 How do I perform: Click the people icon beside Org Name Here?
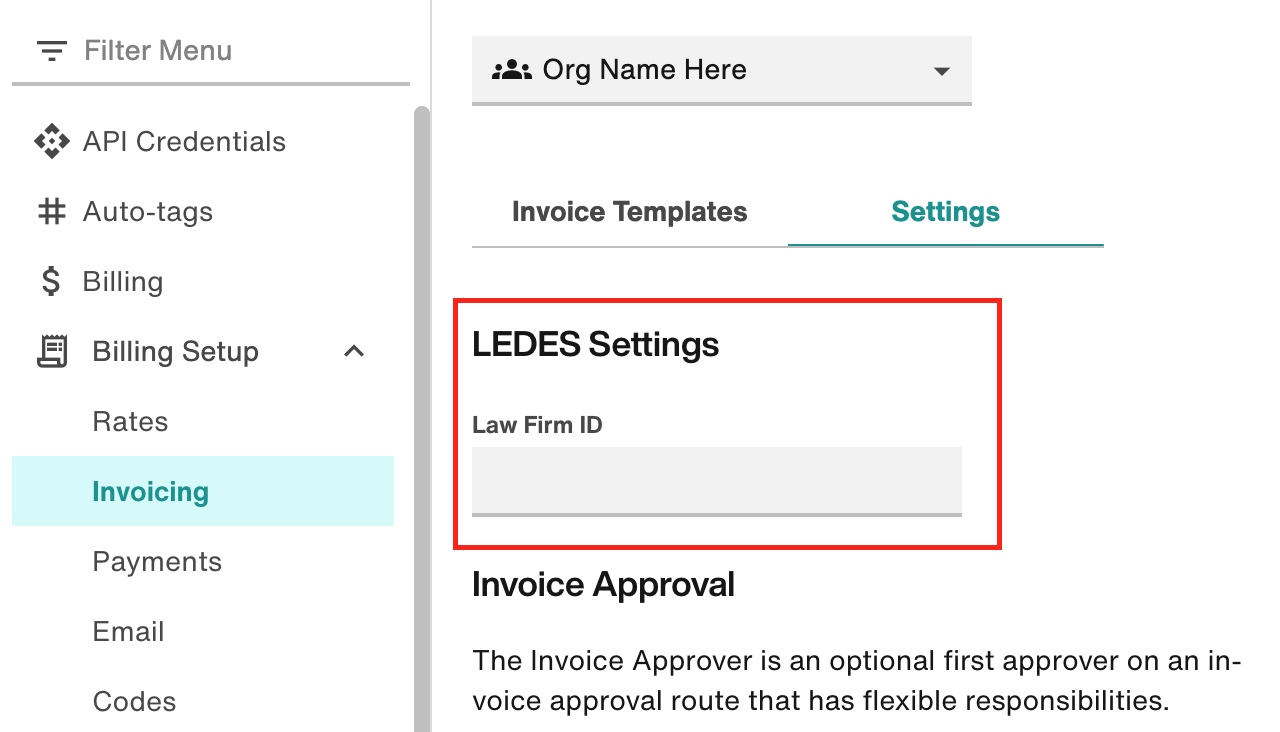coord(512,70)
